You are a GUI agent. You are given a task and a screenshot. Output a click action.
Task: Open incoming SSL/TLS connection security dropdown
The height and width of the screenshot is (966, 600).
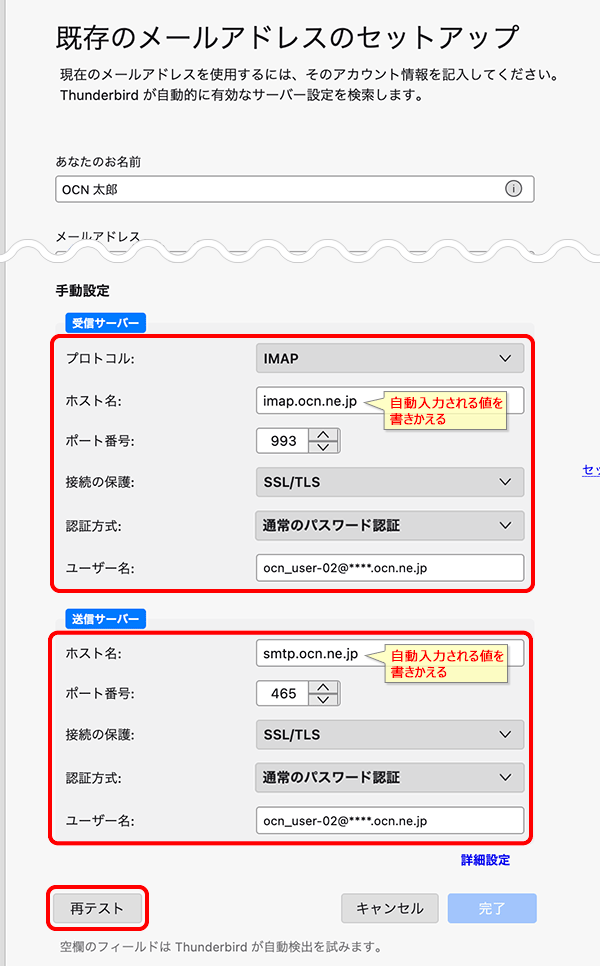click(x=390, y=482)
